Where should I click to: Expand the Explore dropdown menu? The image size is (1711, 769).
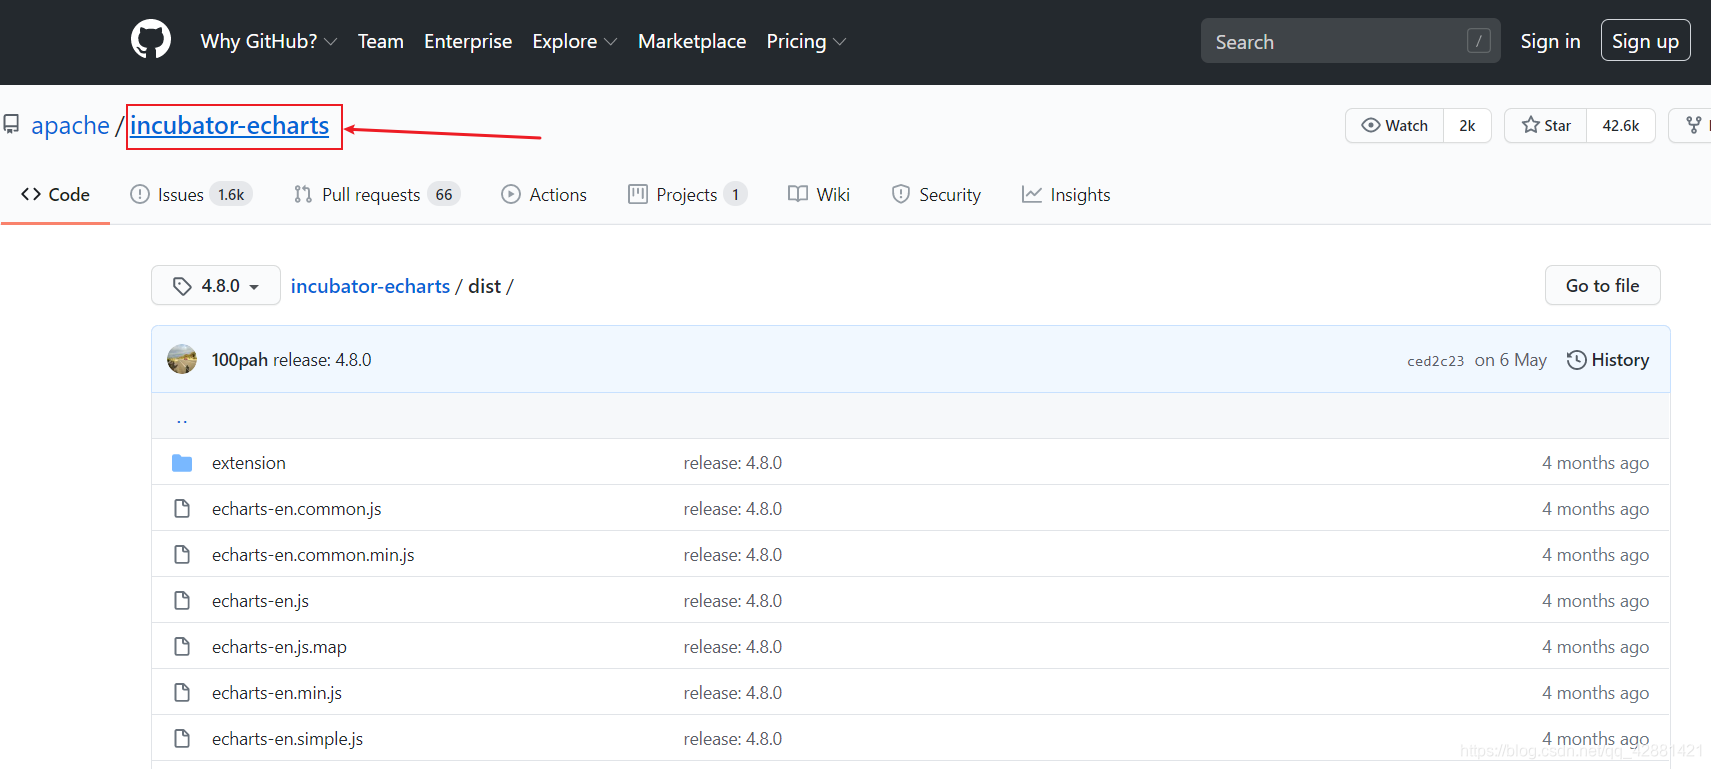574,41
